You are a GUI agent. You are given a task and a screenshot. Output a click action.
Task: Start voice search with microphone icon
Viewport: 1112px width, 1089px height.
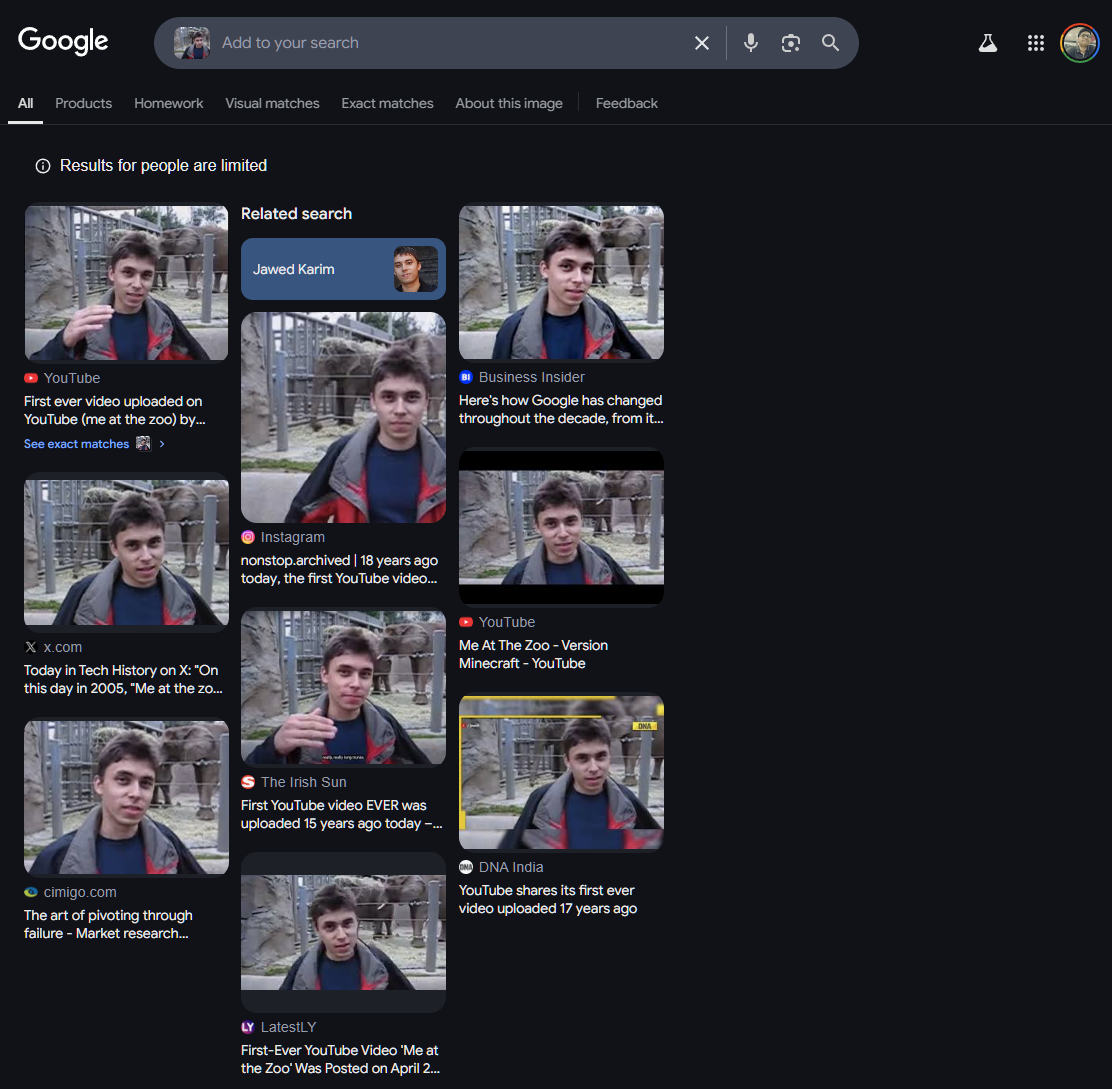pos(750,43)
